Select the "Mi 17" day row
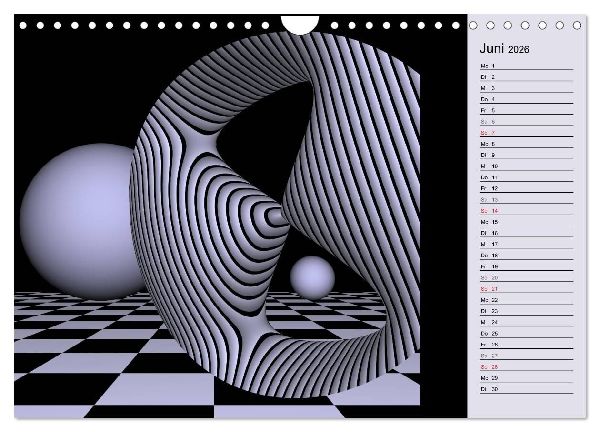600x432 pixels. tap(527, 244)
